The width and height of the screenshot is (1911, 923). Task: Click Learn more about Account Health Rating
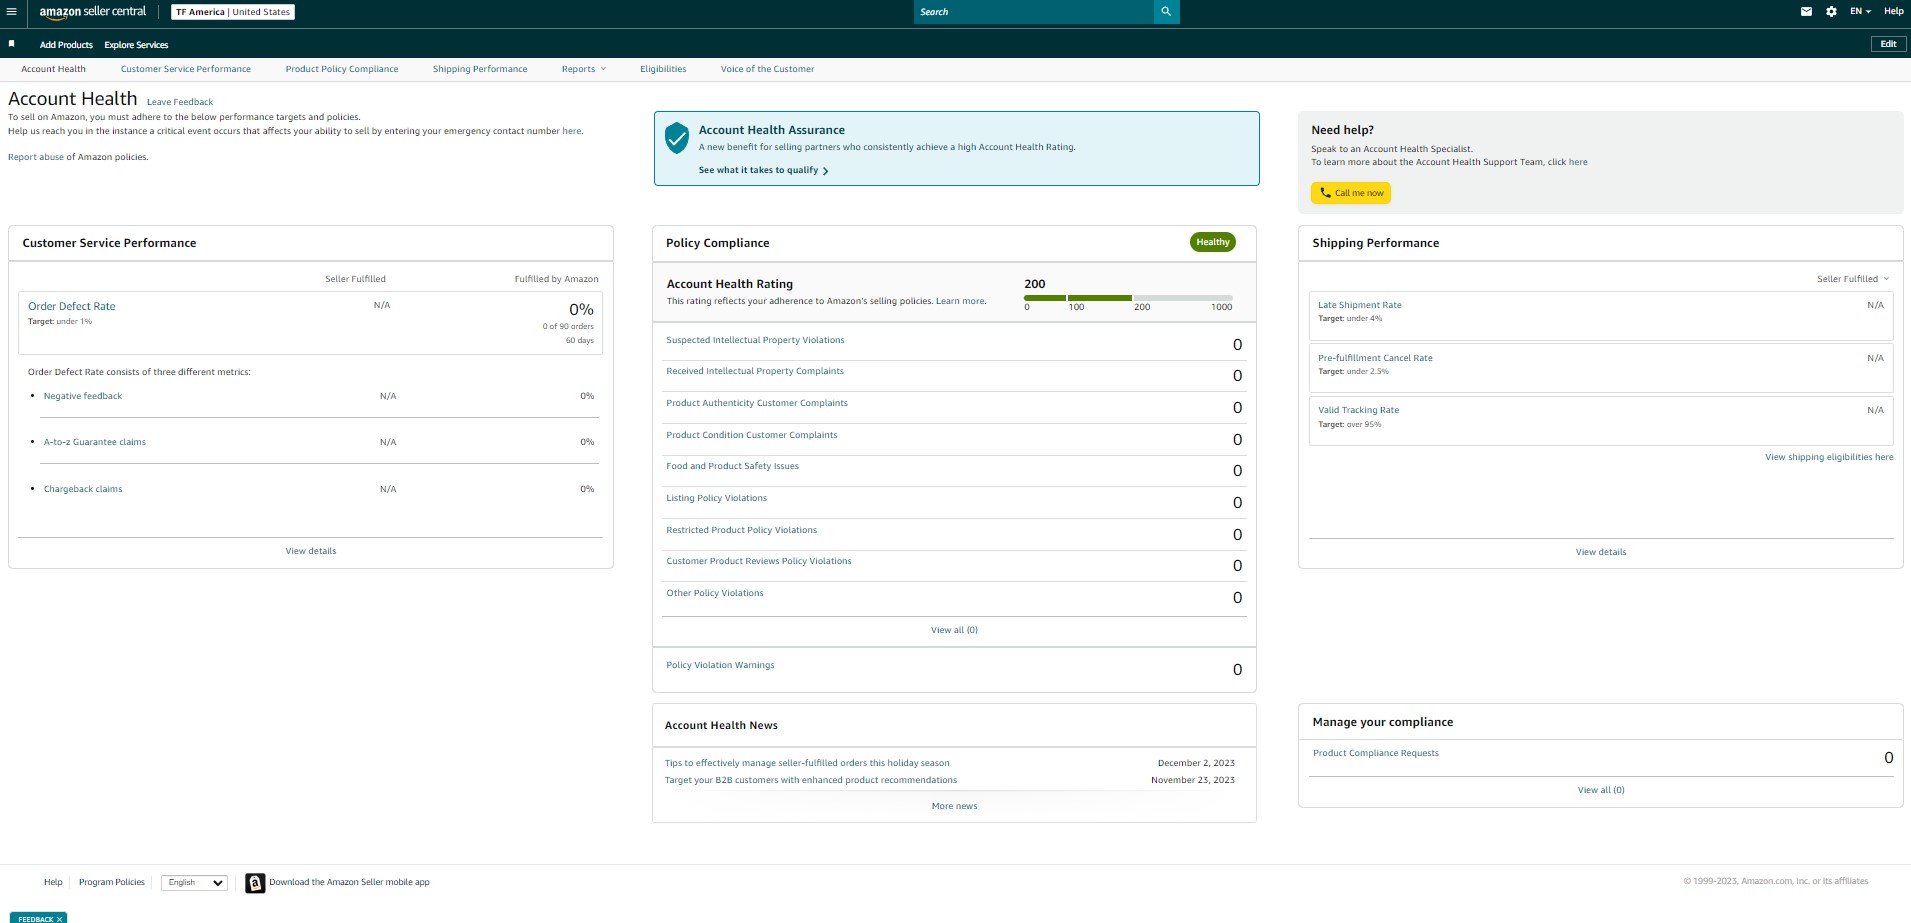pos(960,301)
